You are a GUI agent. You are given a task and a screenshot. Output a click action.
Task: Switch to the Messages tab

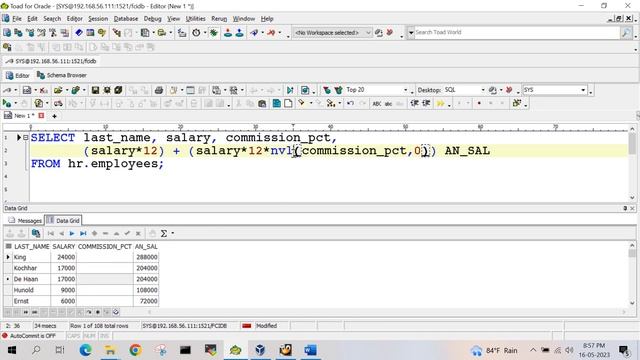[25, 220]
